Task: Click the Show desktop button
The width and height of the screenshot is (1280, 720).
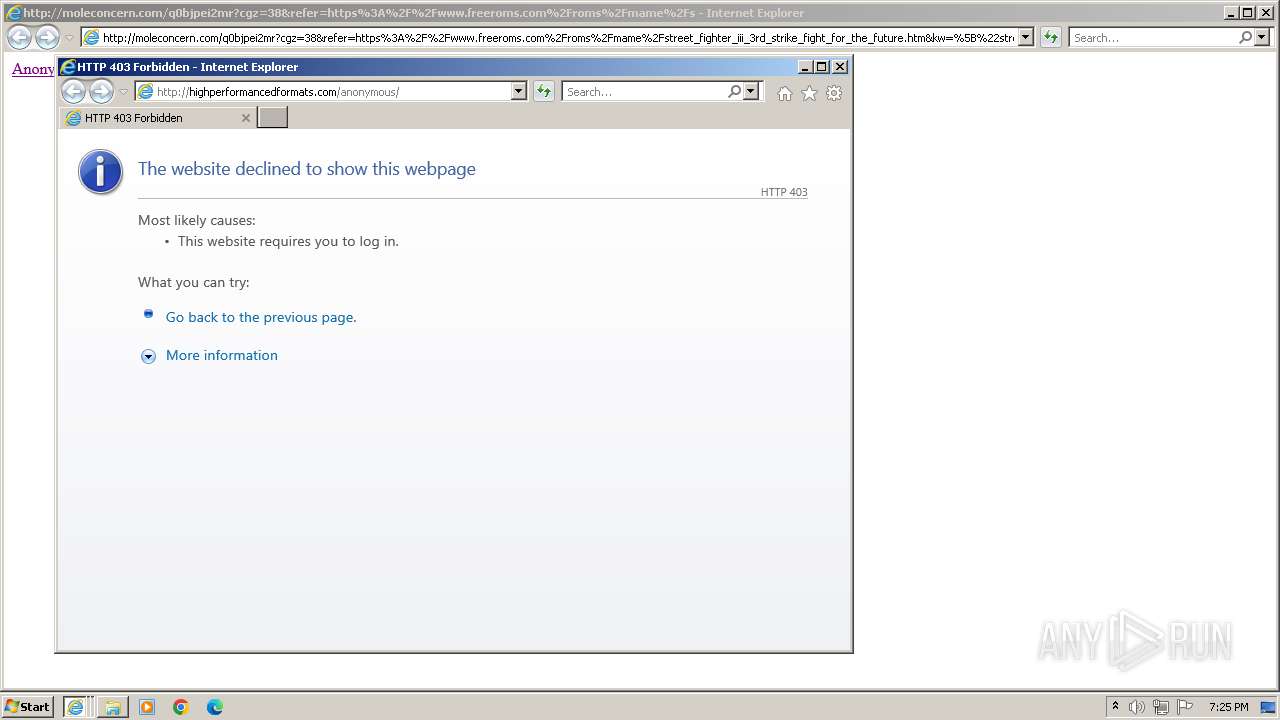Action: point(1269,707)
